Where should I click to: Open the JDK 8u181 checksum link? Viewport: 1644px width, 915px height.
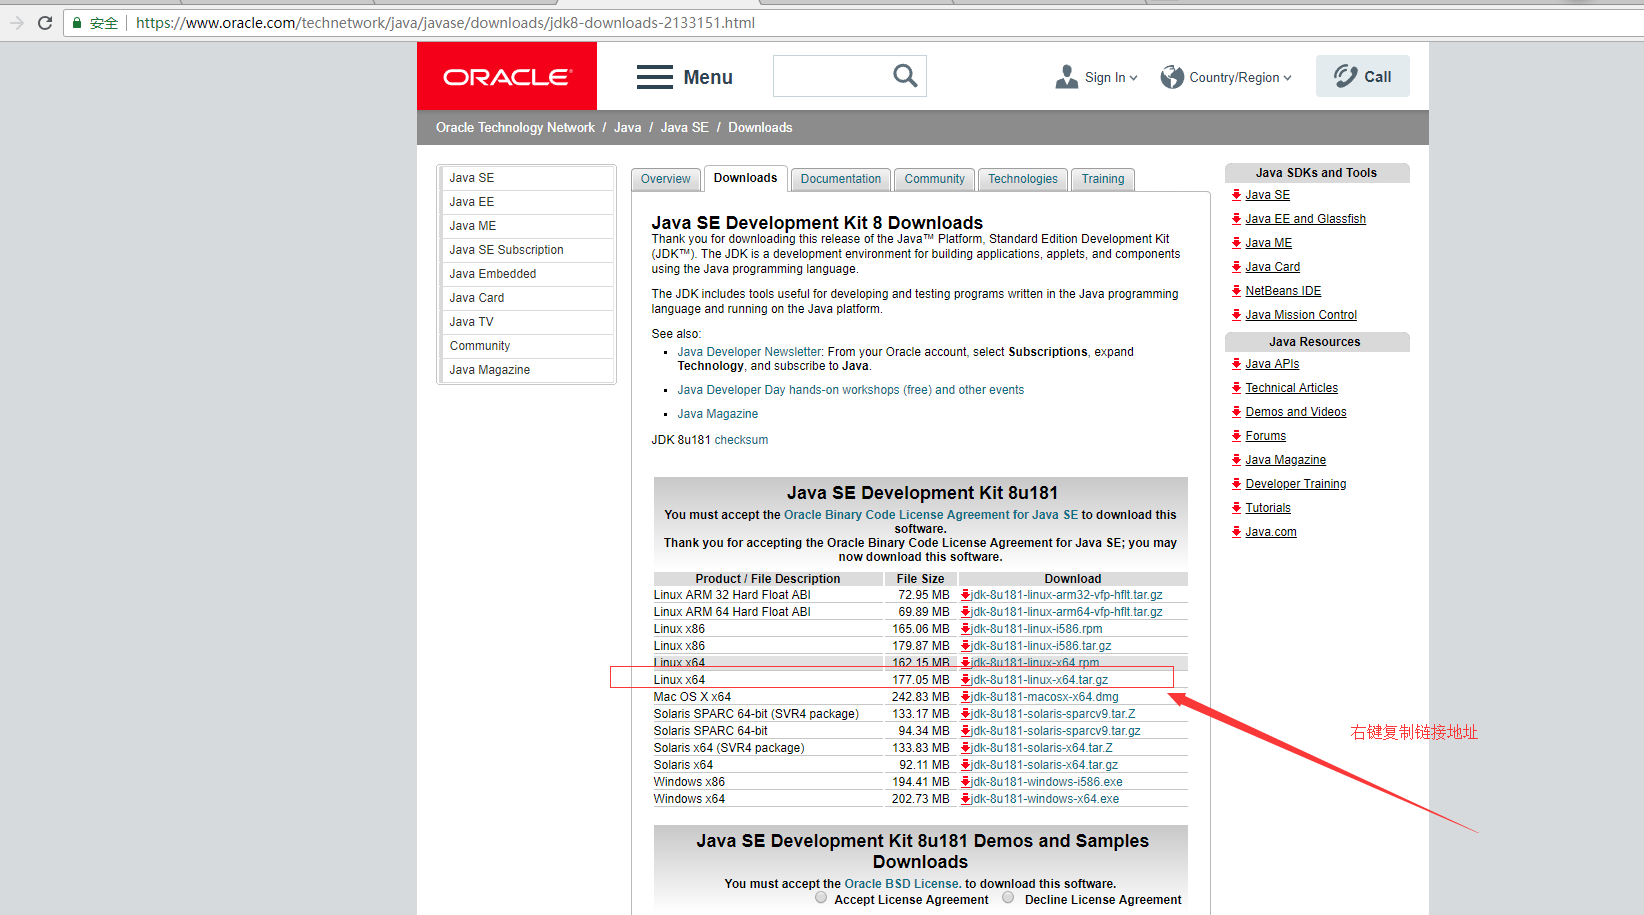click(x=741, y=440)
